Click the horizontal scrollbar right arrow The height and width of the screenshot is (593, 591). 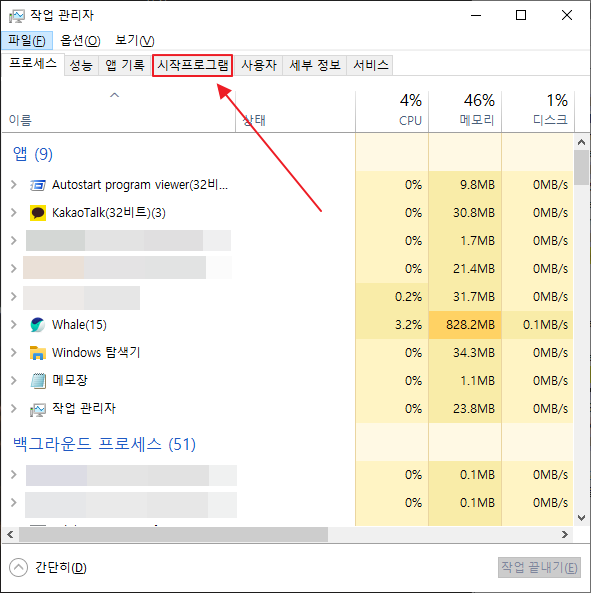point(565,535)
